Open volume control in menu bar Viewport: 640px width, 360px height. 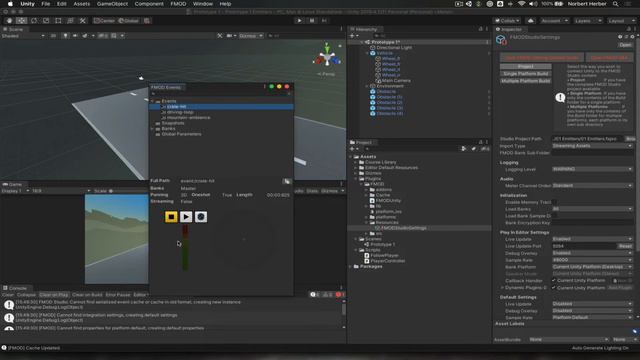[x=533, y=4]
